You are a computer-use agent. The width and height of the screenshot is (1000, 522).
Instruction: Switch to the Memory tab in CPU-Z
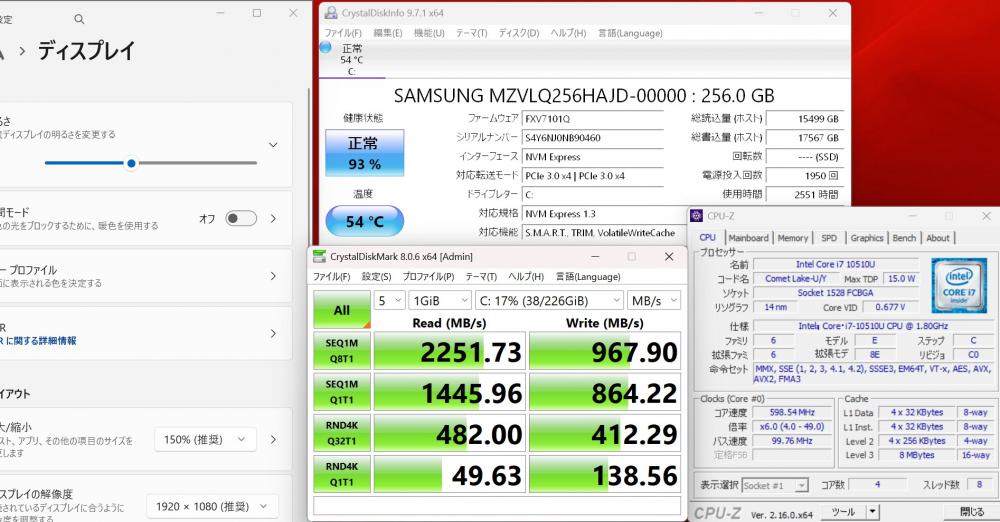click(x=793, y=238)
